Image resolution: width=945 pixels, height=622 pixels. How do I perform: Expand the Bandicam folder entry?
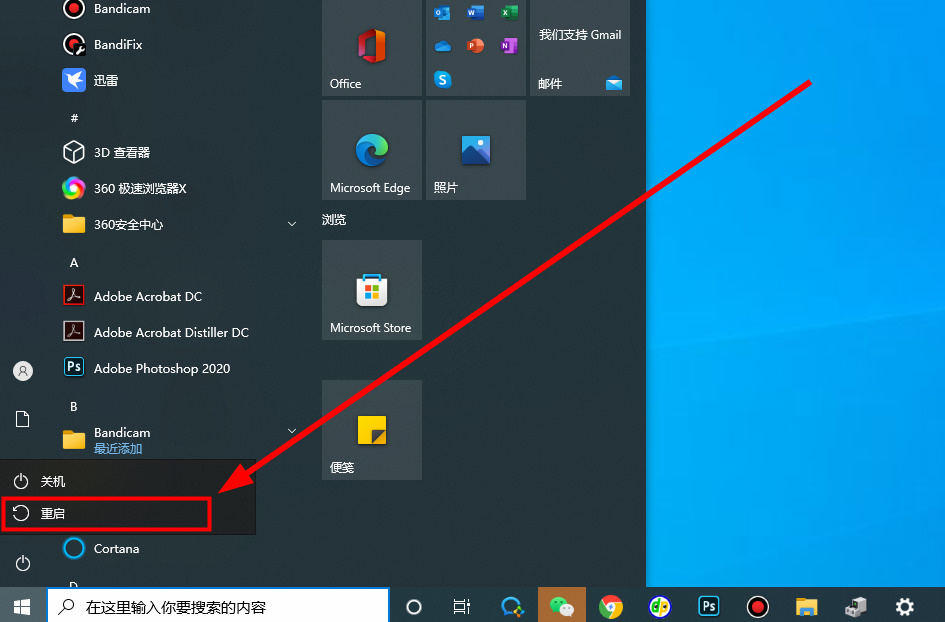pyautogui.click(x=292, y=430)
